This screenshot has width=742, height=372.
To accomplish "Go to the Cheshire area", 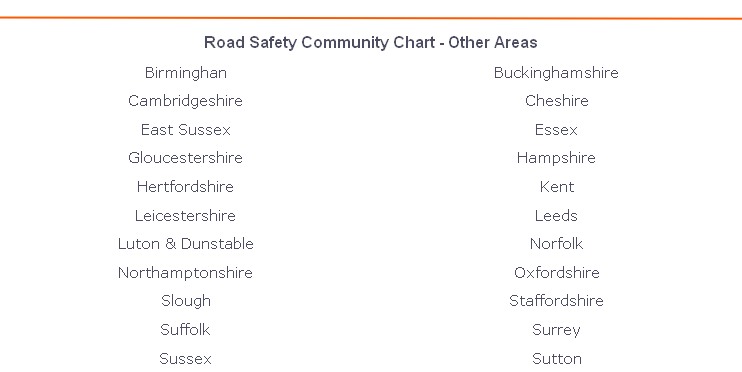I will [x=556, y=101].
